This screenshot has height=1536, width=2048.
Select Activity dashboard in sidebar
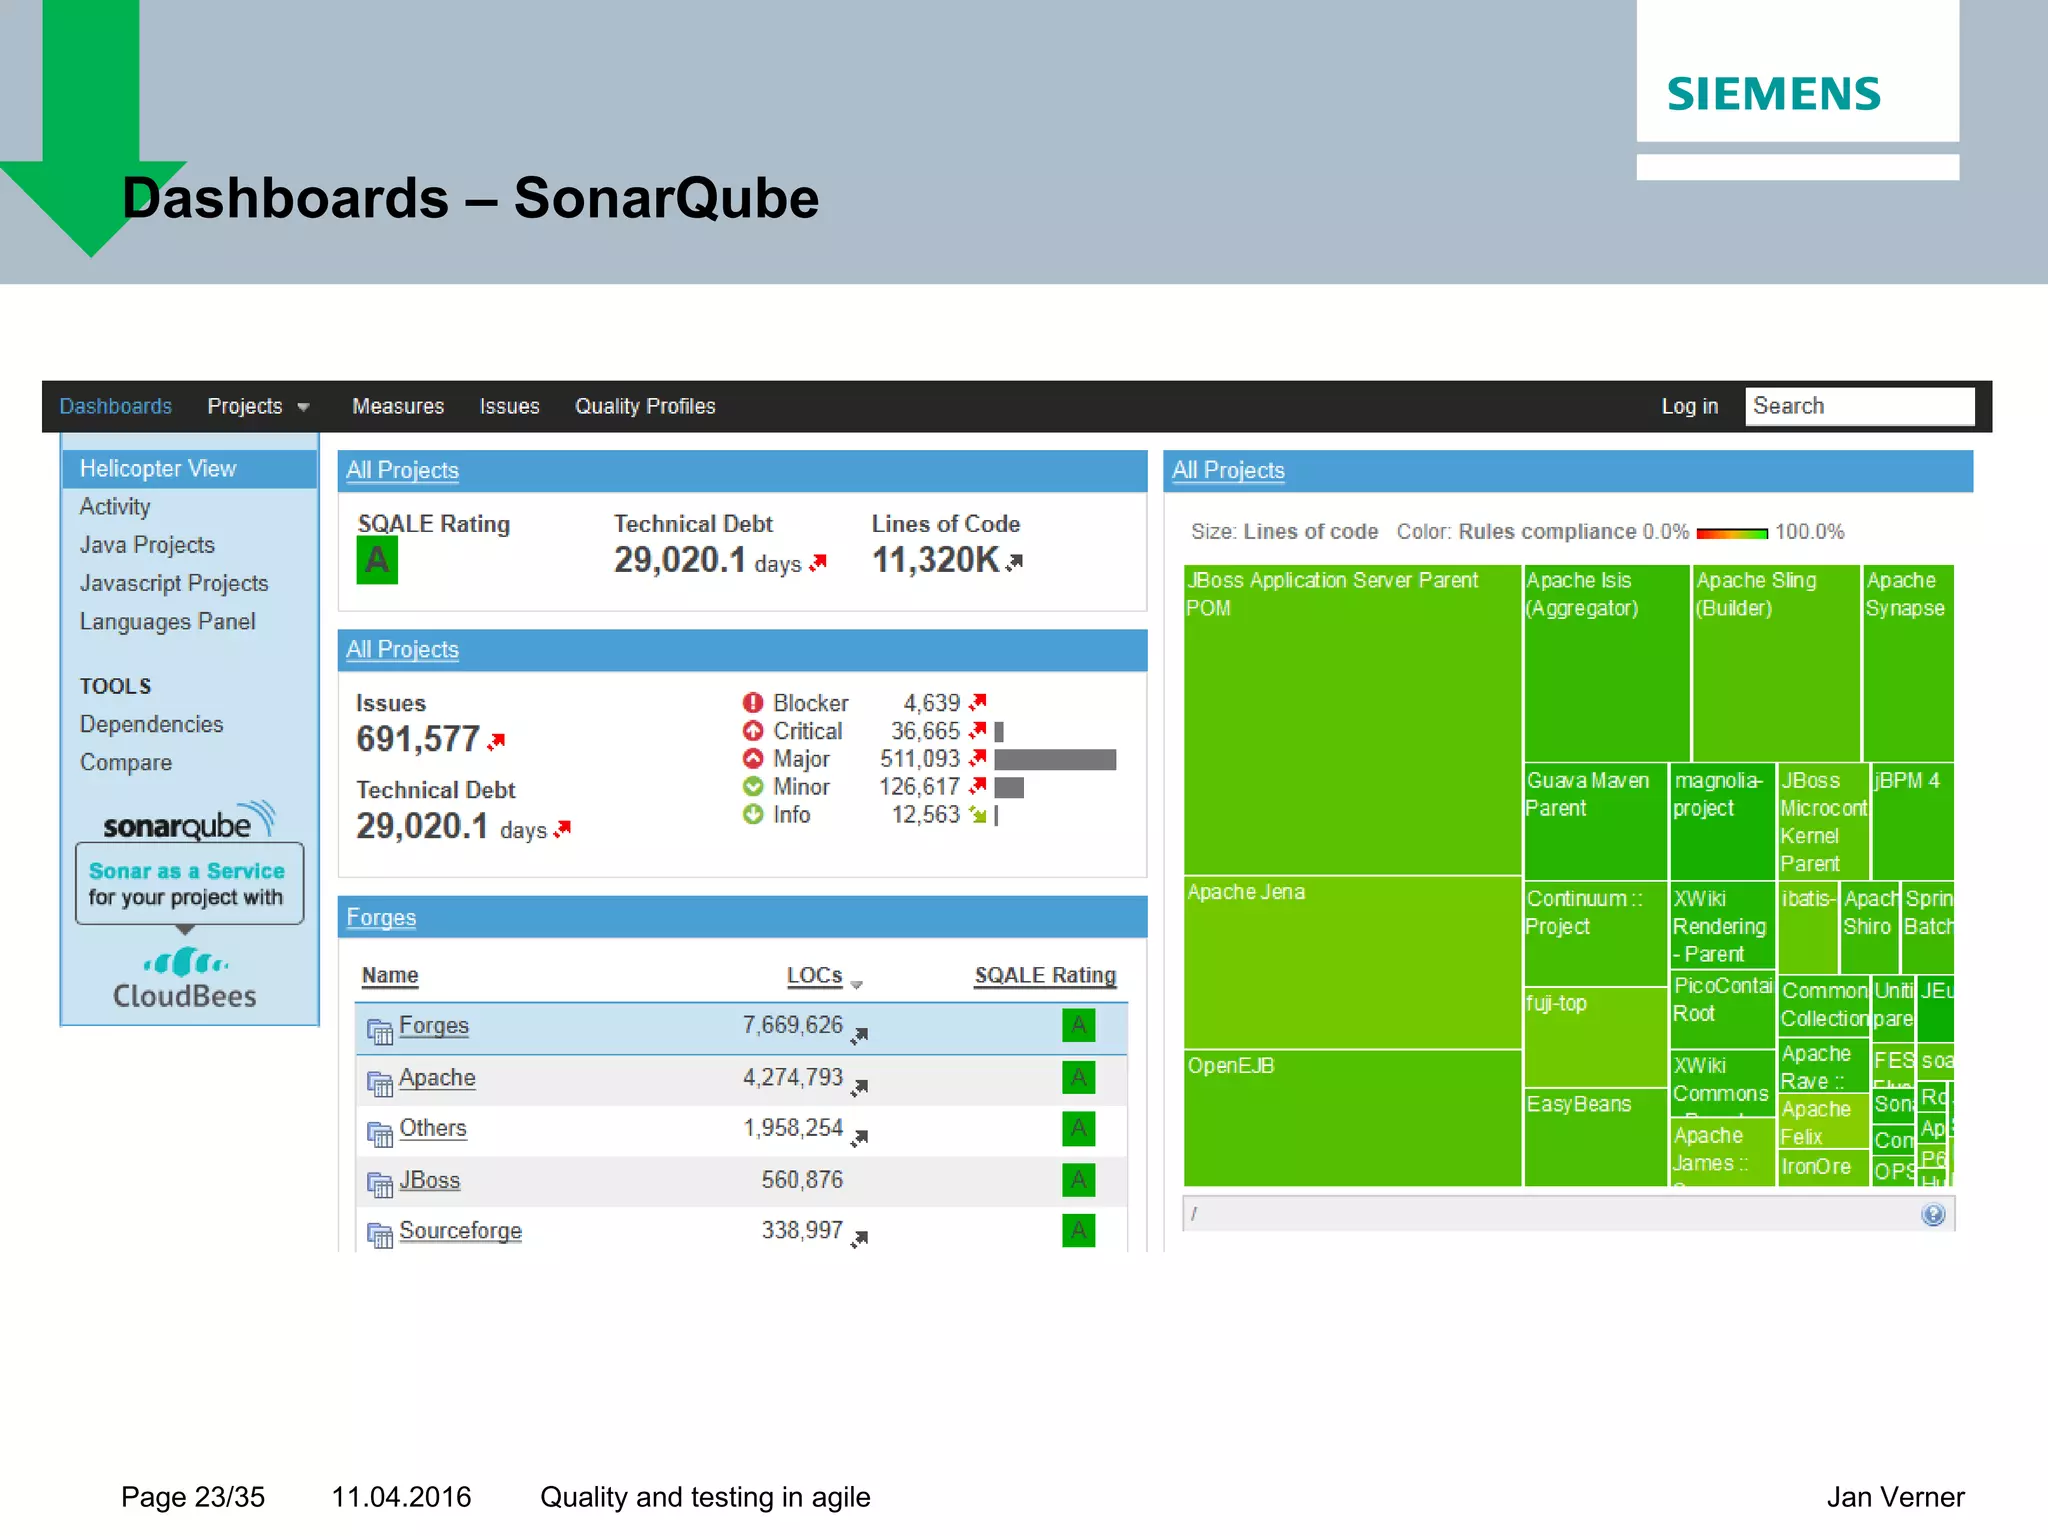pyautogui.click(x=115, y=507)
